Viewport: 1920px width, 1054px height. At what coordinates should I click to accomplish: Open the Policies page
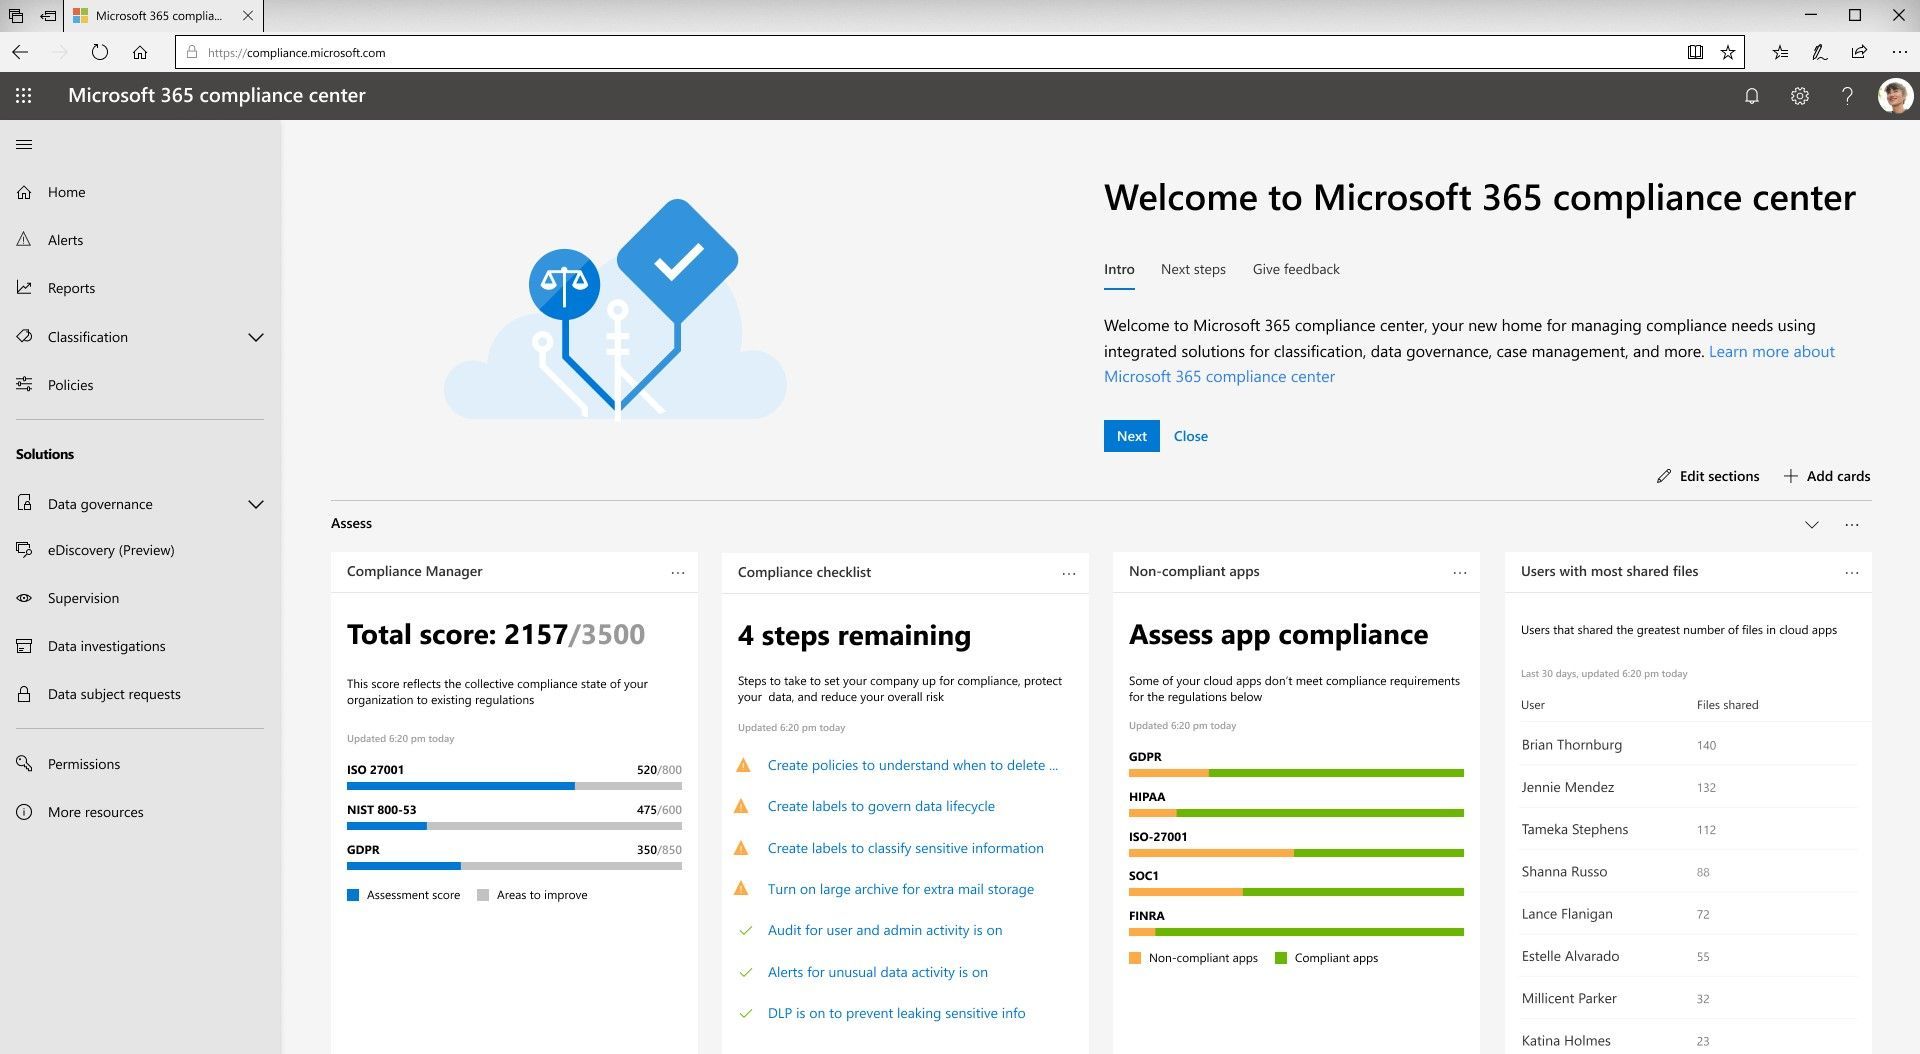tap(69, 384)
